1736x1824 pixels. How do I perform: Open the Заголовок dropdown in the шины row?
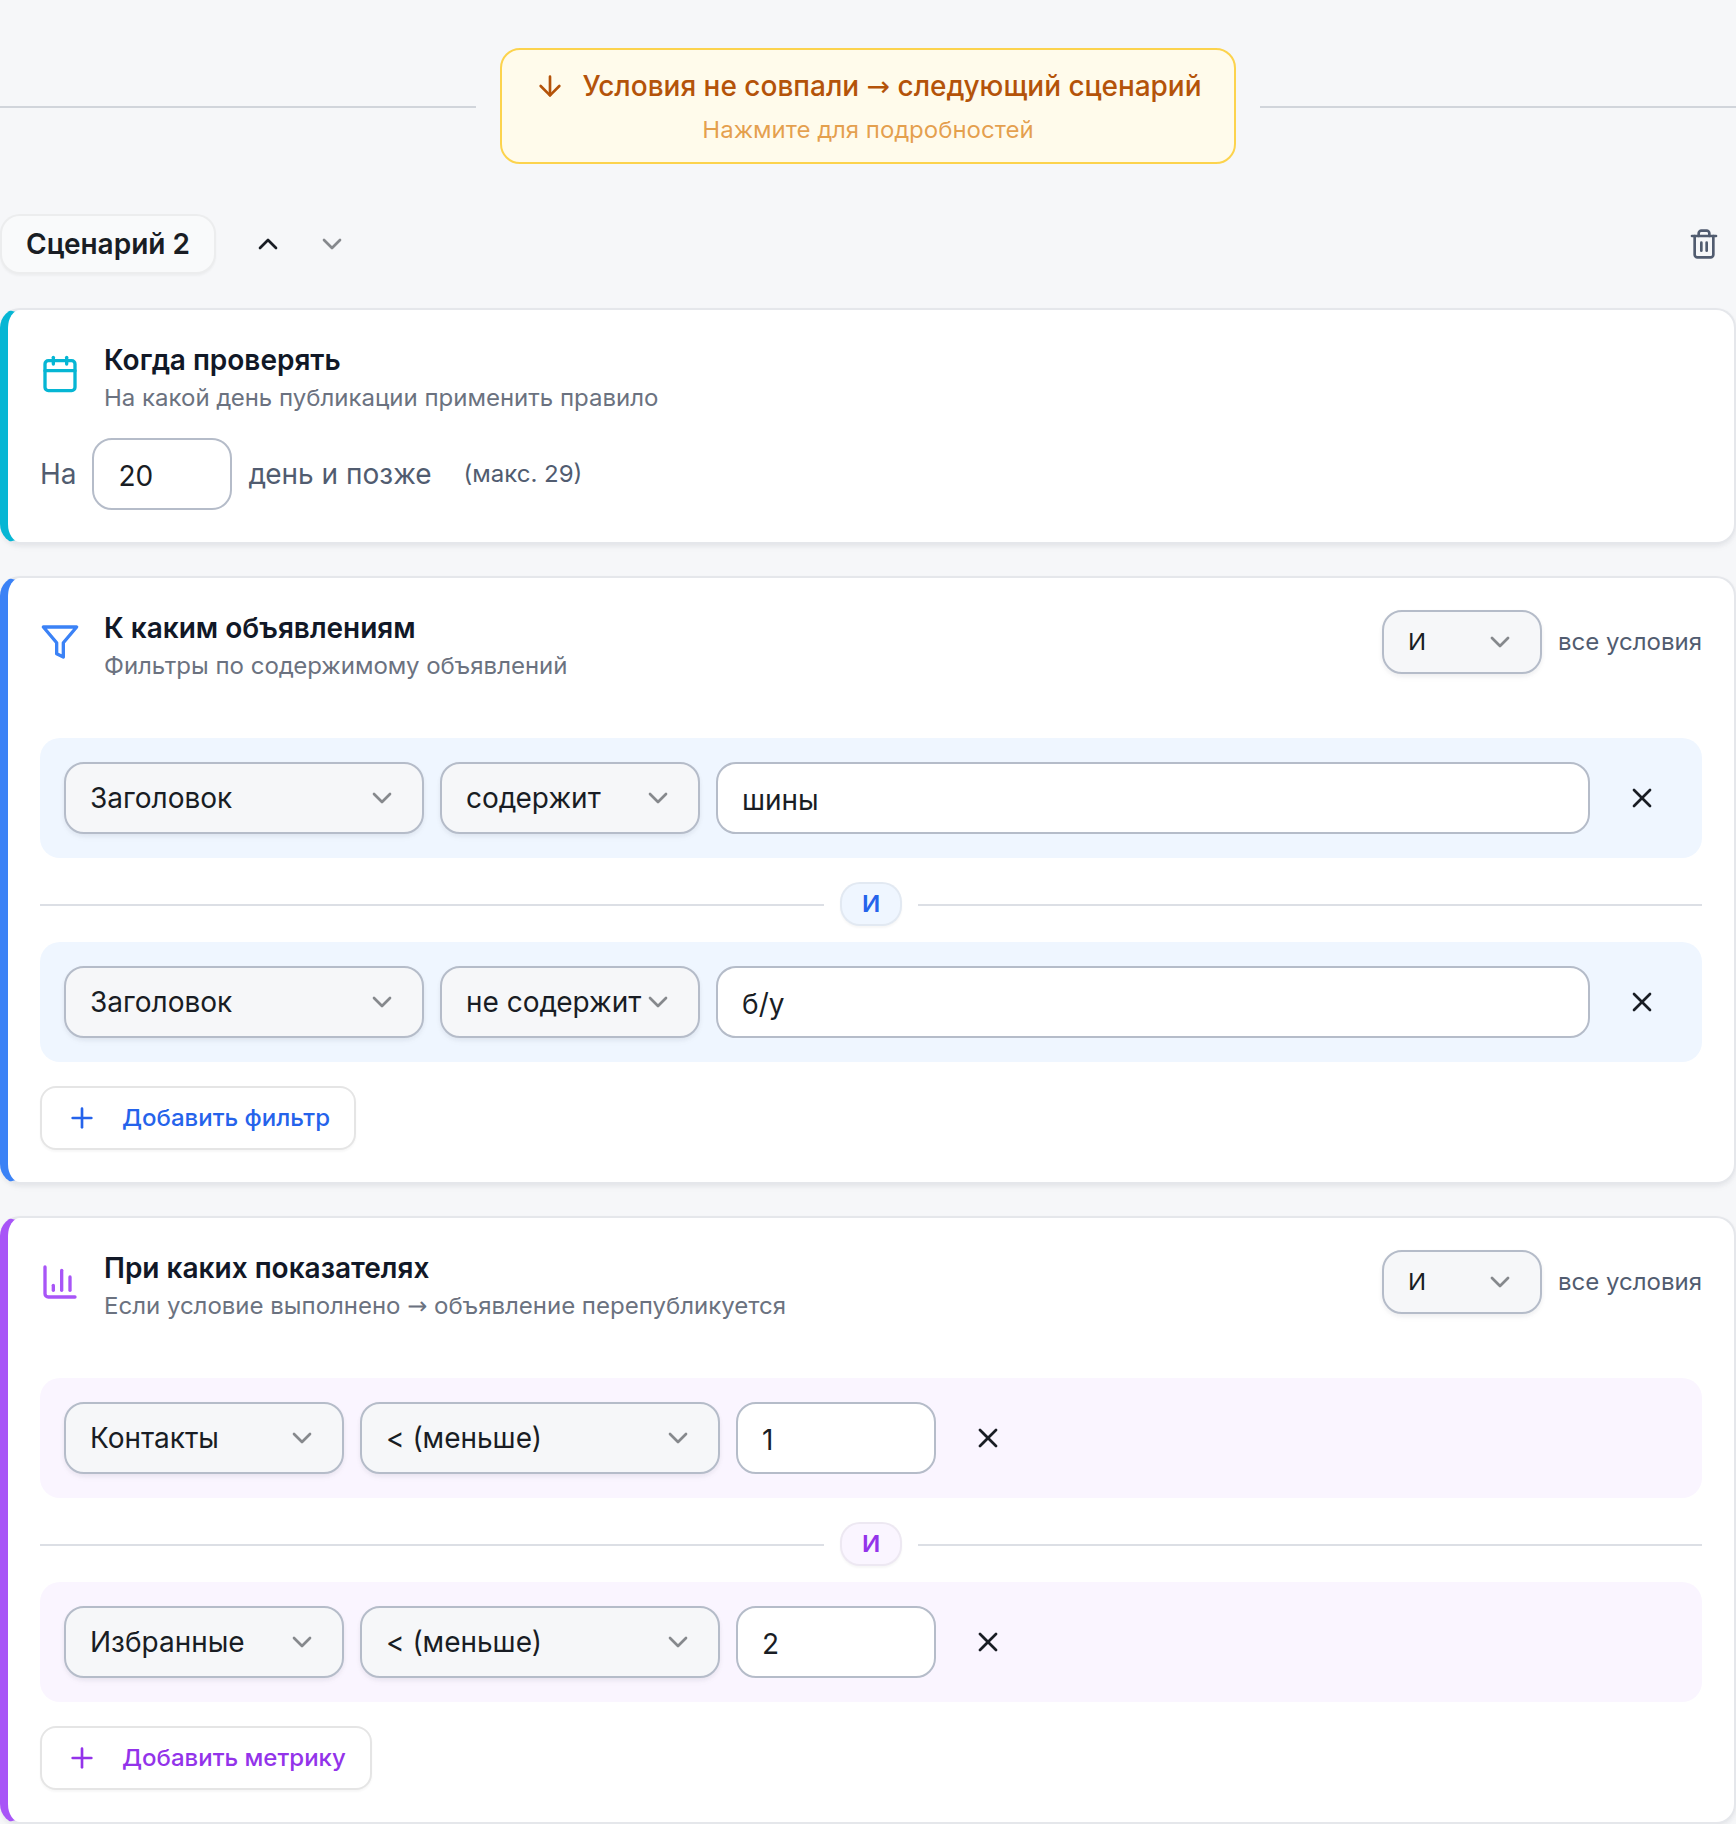click(244, 798)
